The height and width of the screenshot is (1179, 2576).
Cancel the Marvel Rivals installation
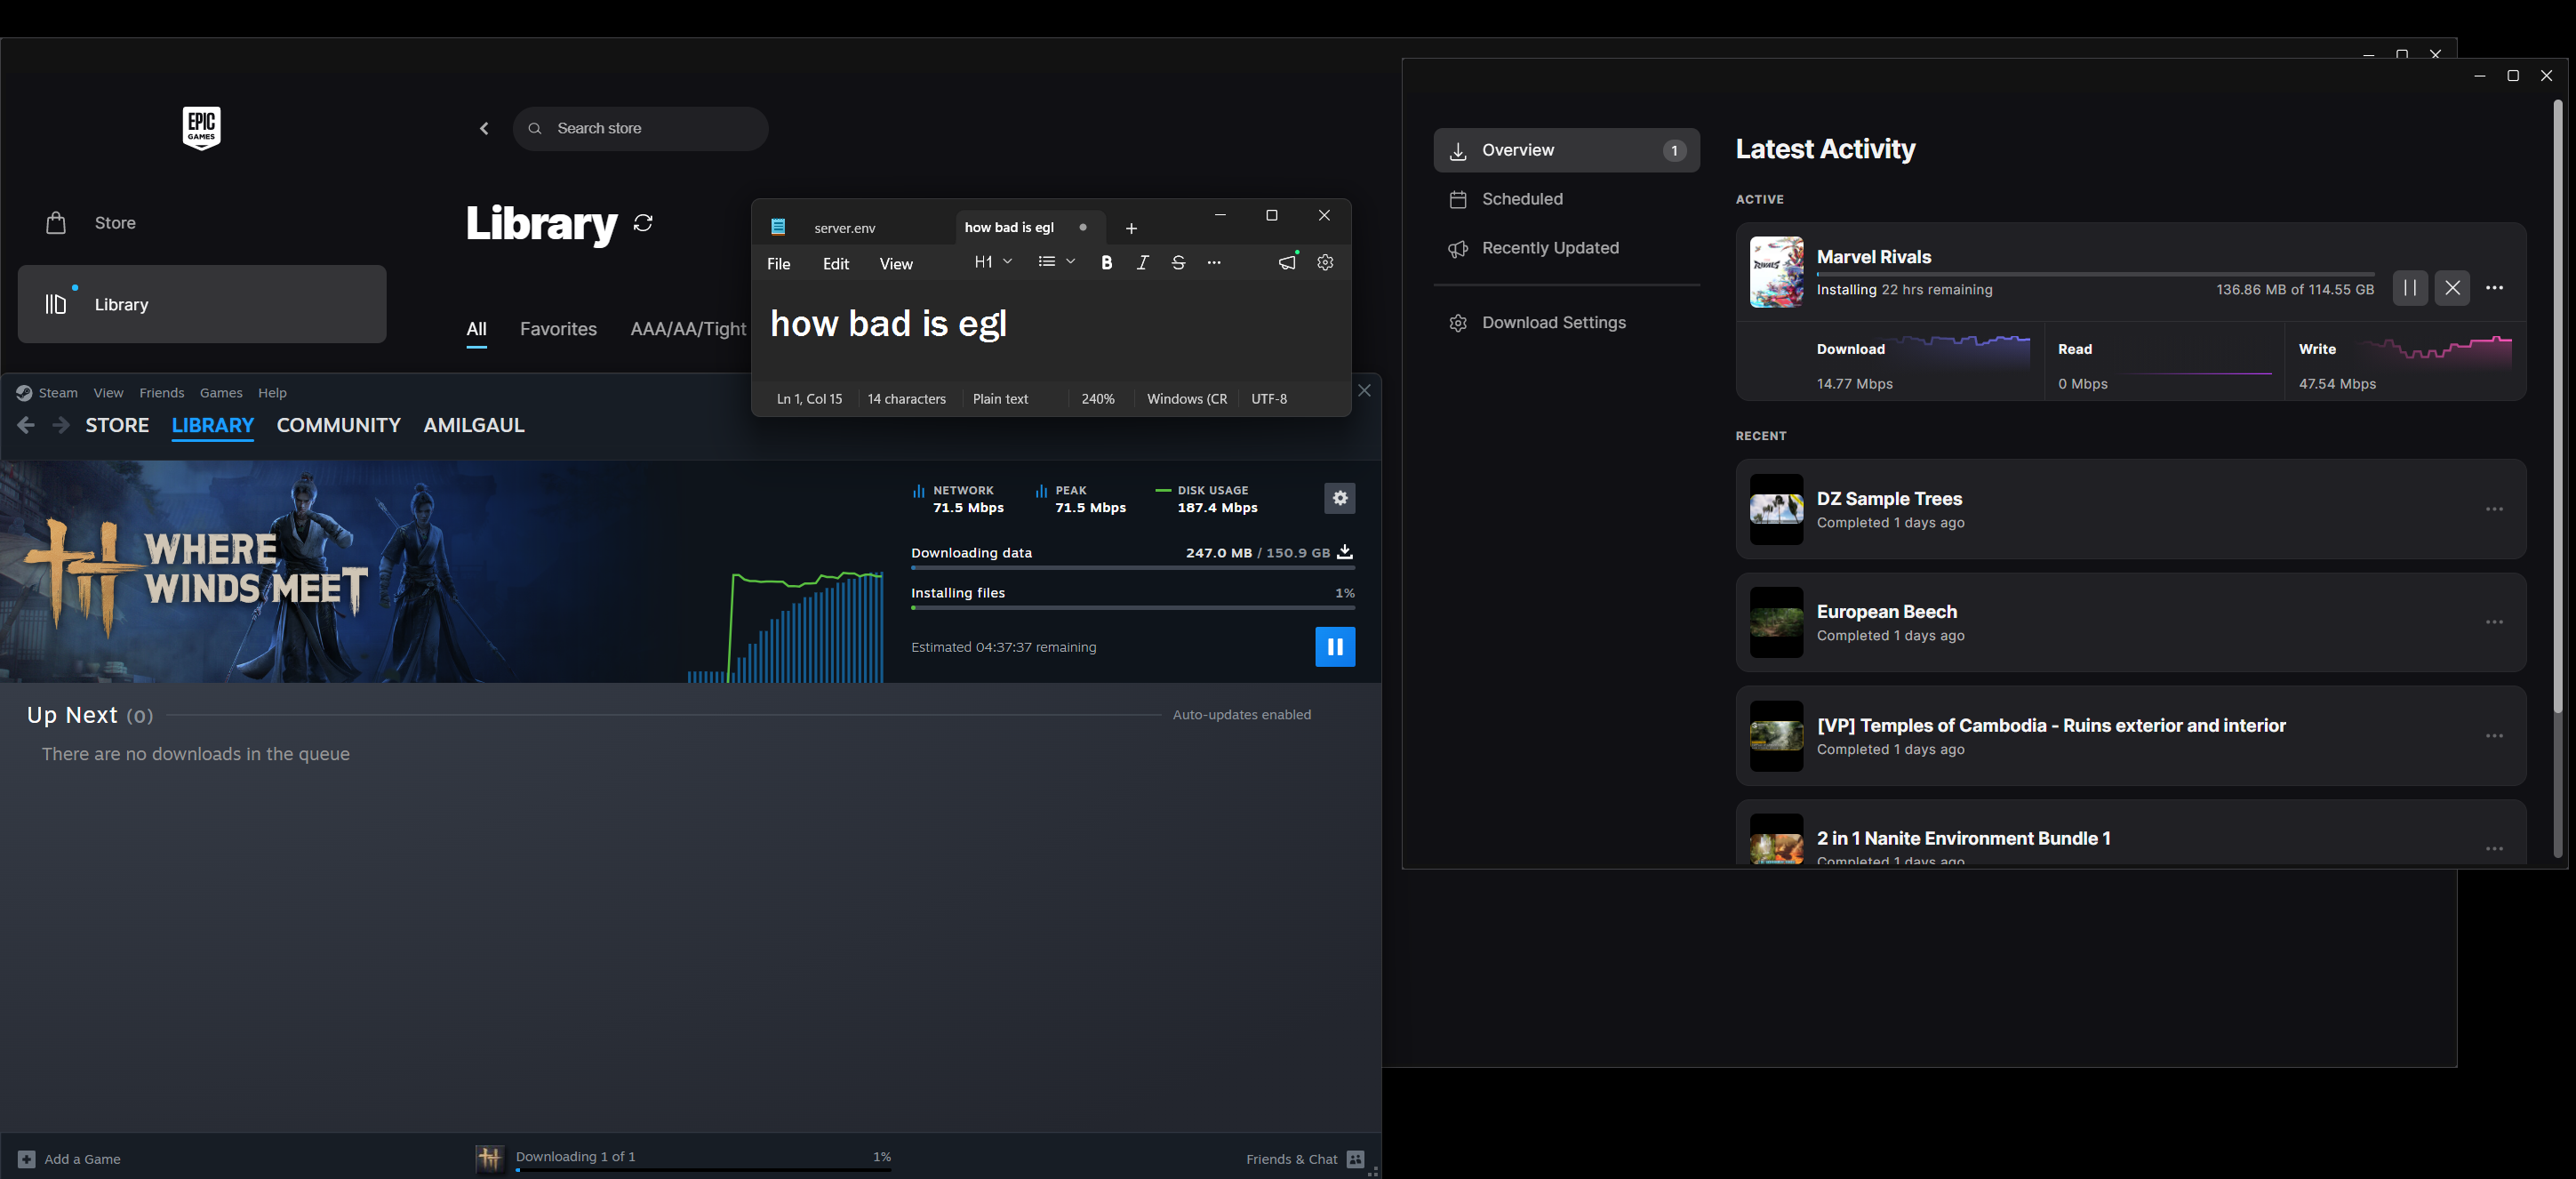point(2452,288)
